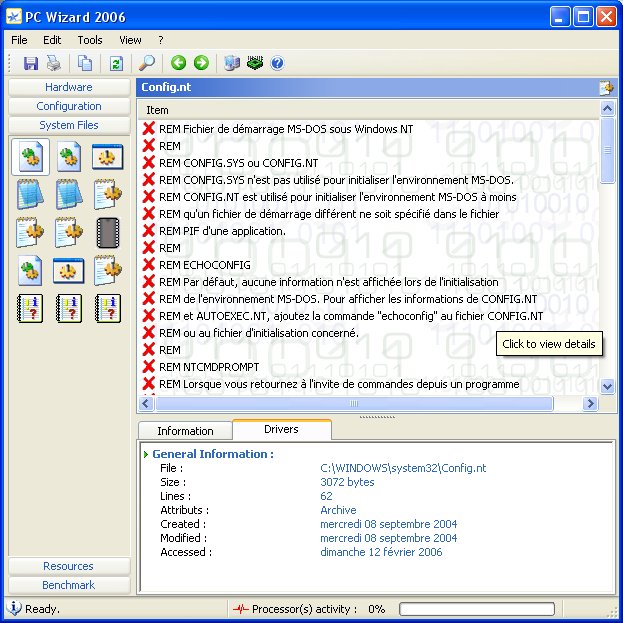This screenshot has height=623, width=623.
Task: Select row 'REM PIF d'une application.'
Action: click(369, 231)
